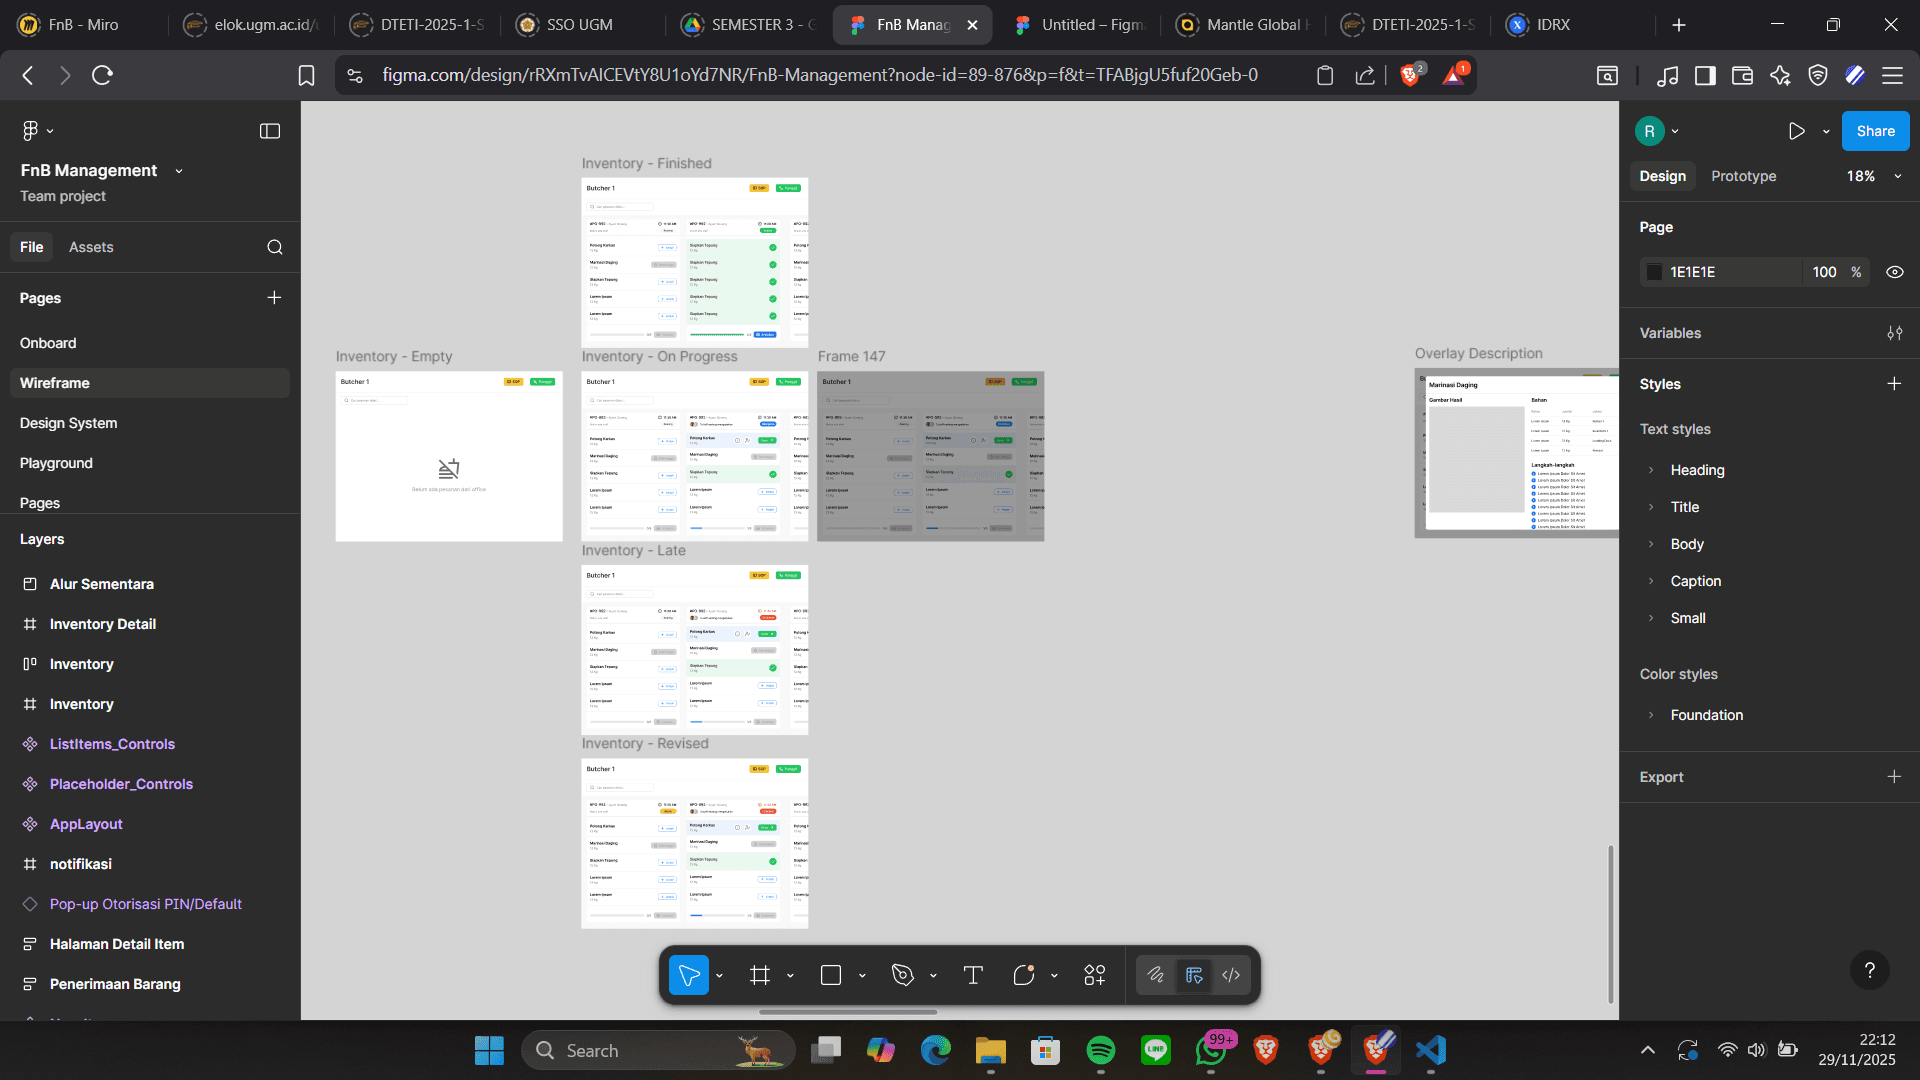Expand the Foundation color style group
This screenshot has height=1080, width=1920.
[x=1651, y=715]
